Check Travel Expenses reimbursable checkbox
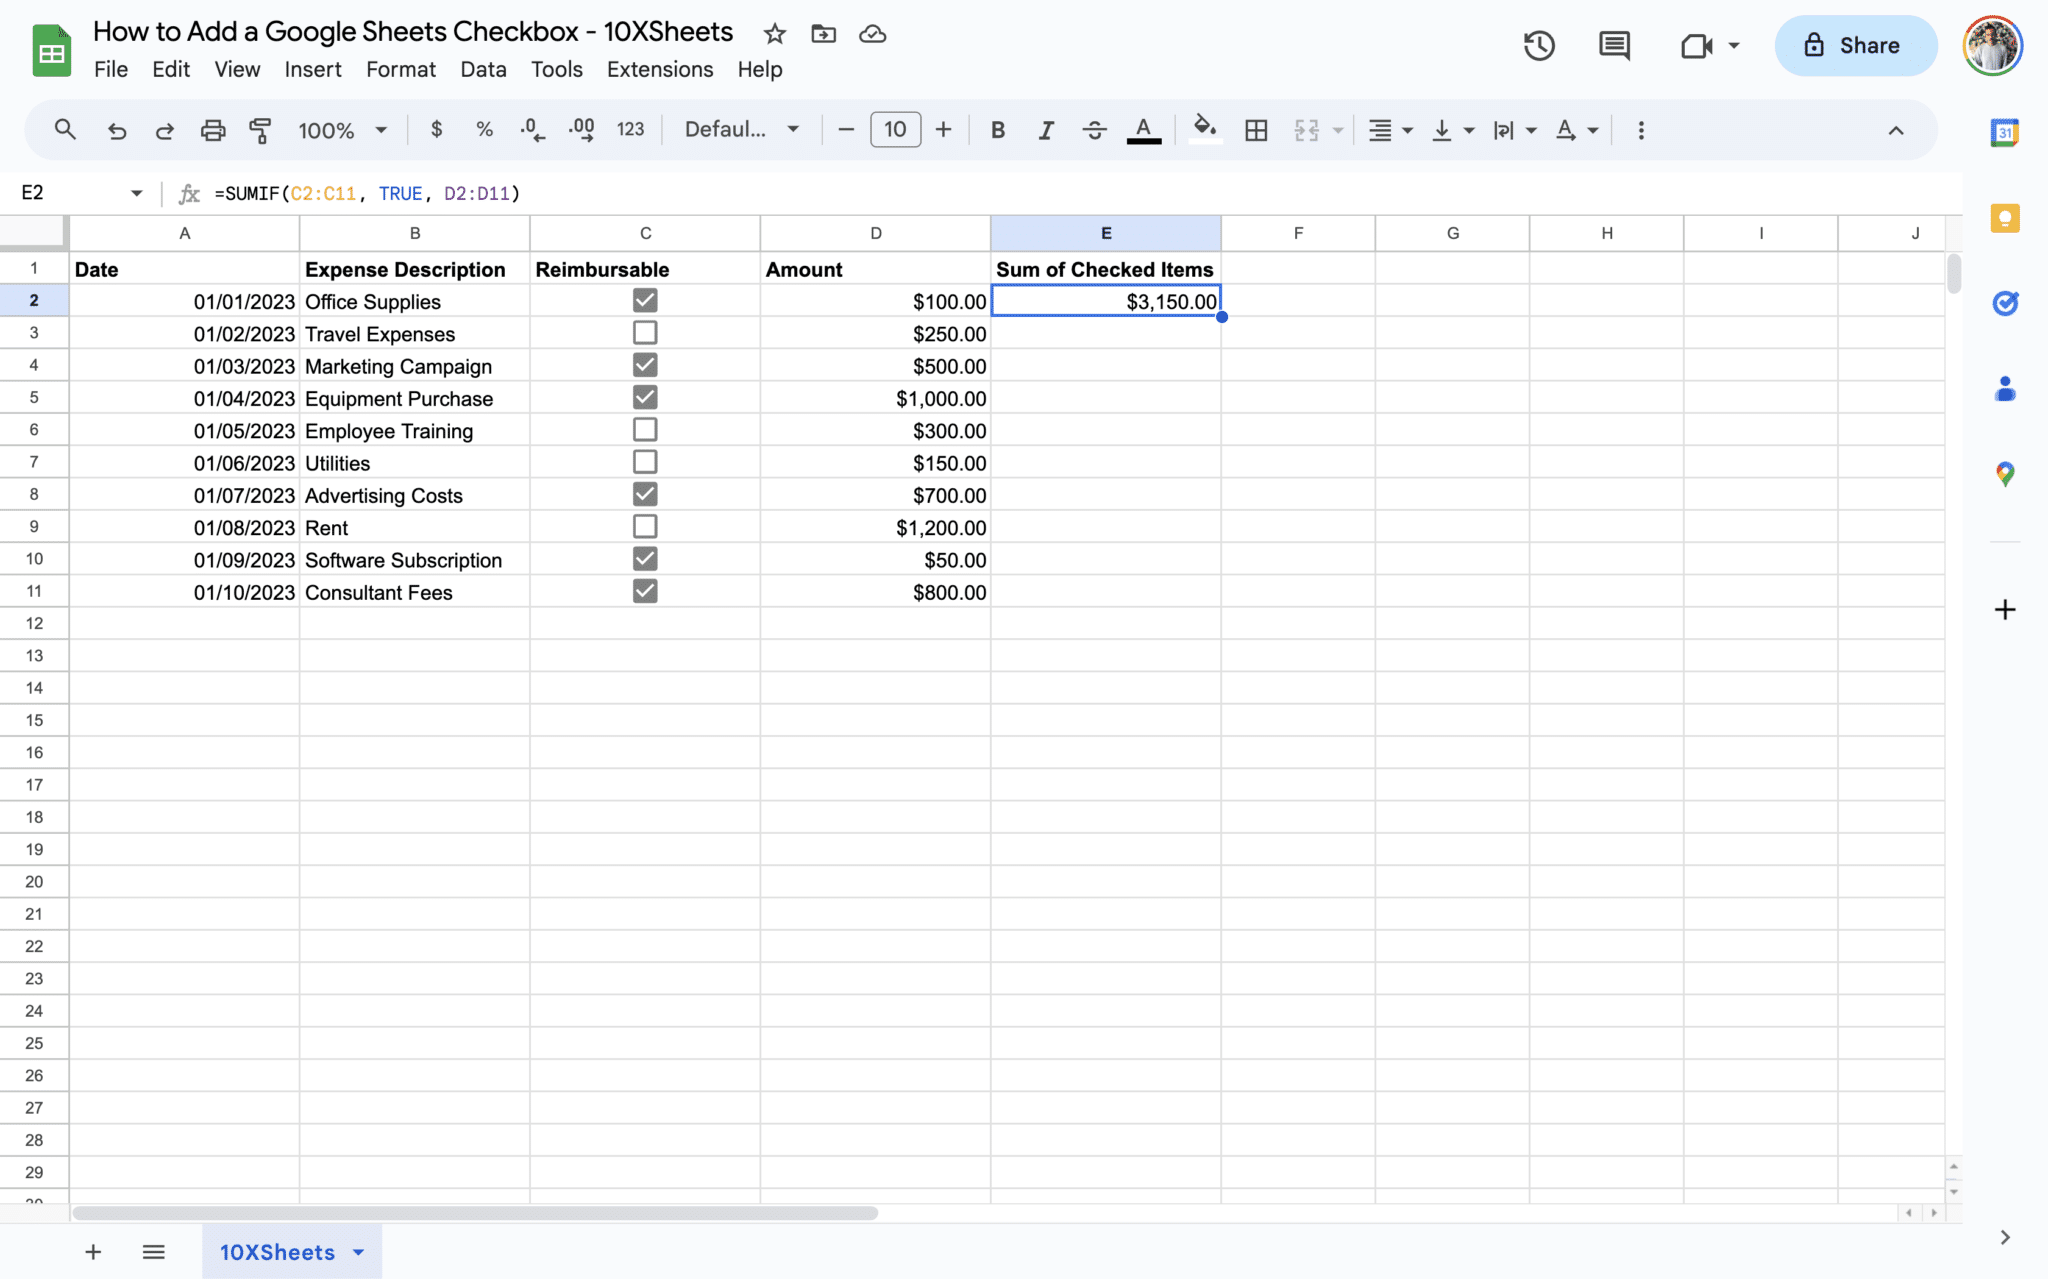The image size is (2048, 1280). (x=645, y=332)
